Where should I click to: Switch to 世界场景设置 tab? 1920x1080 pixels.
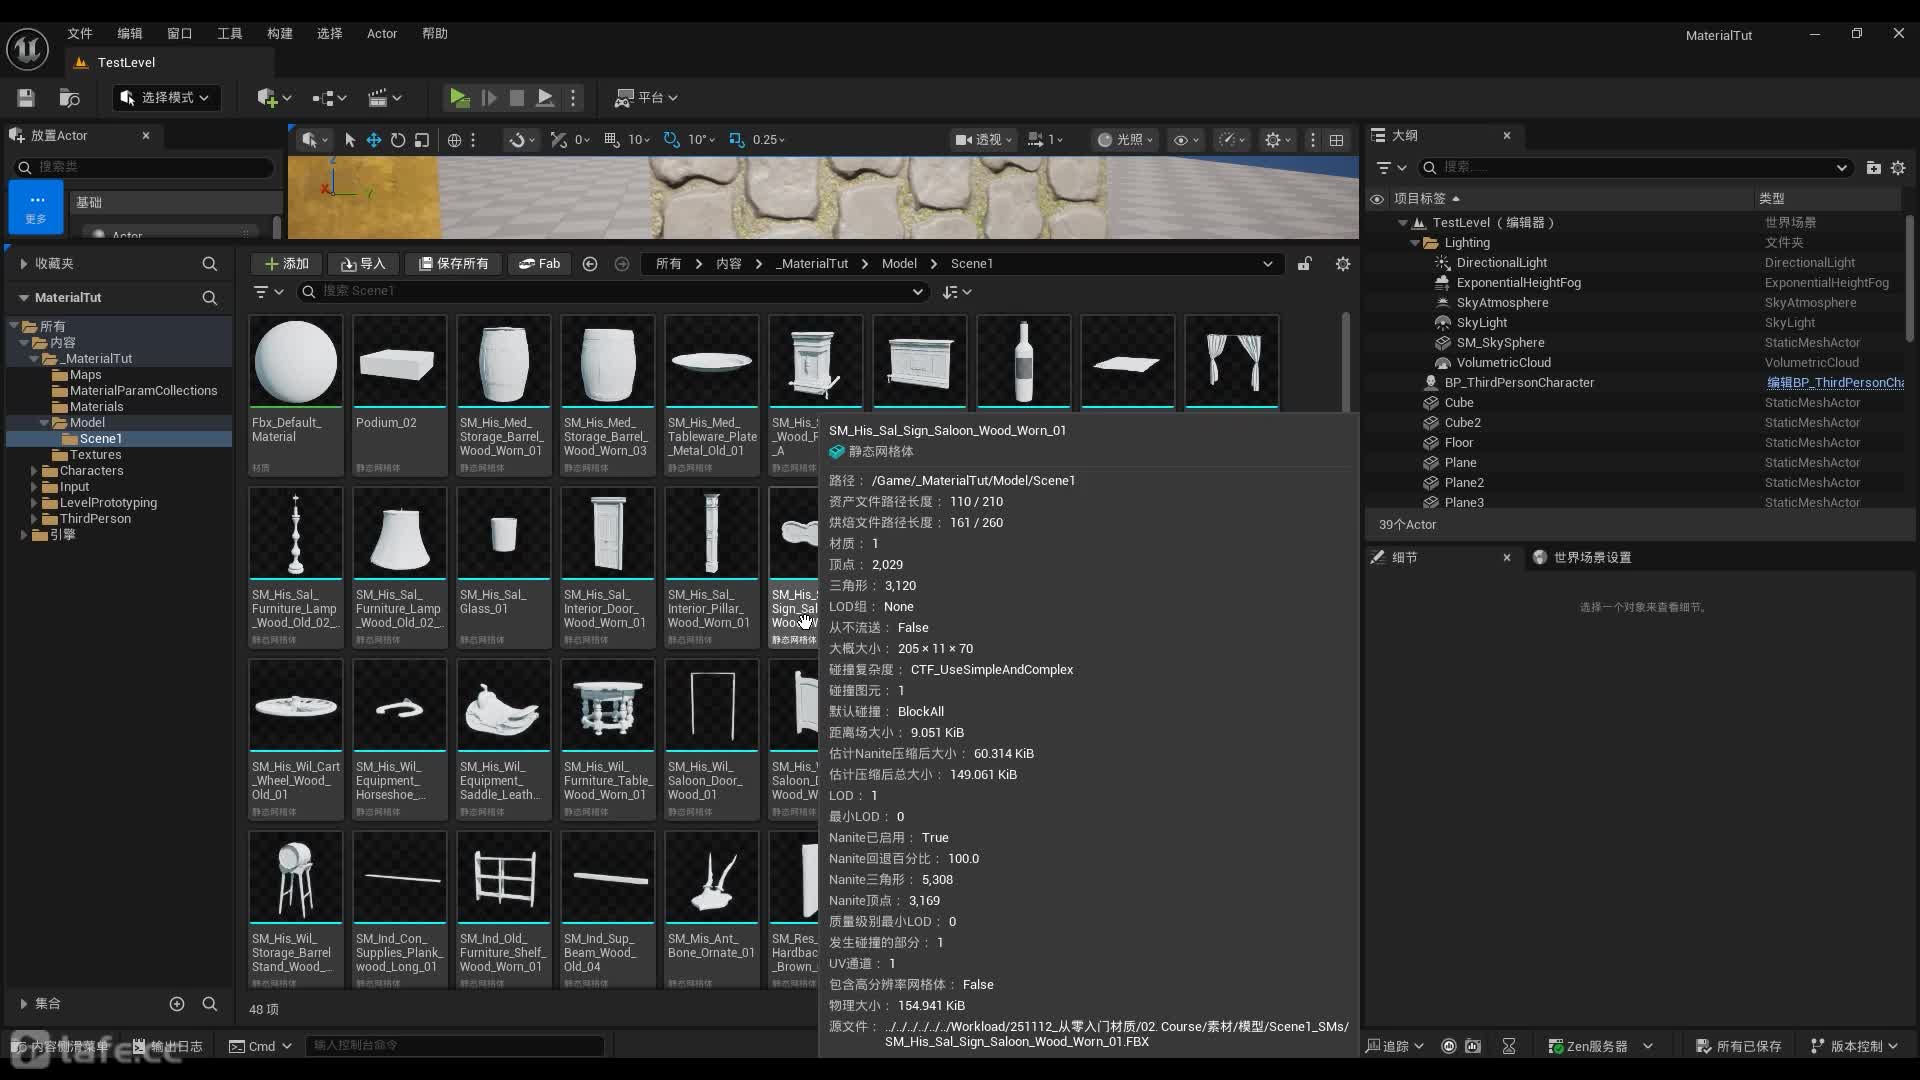[1591, 557]
